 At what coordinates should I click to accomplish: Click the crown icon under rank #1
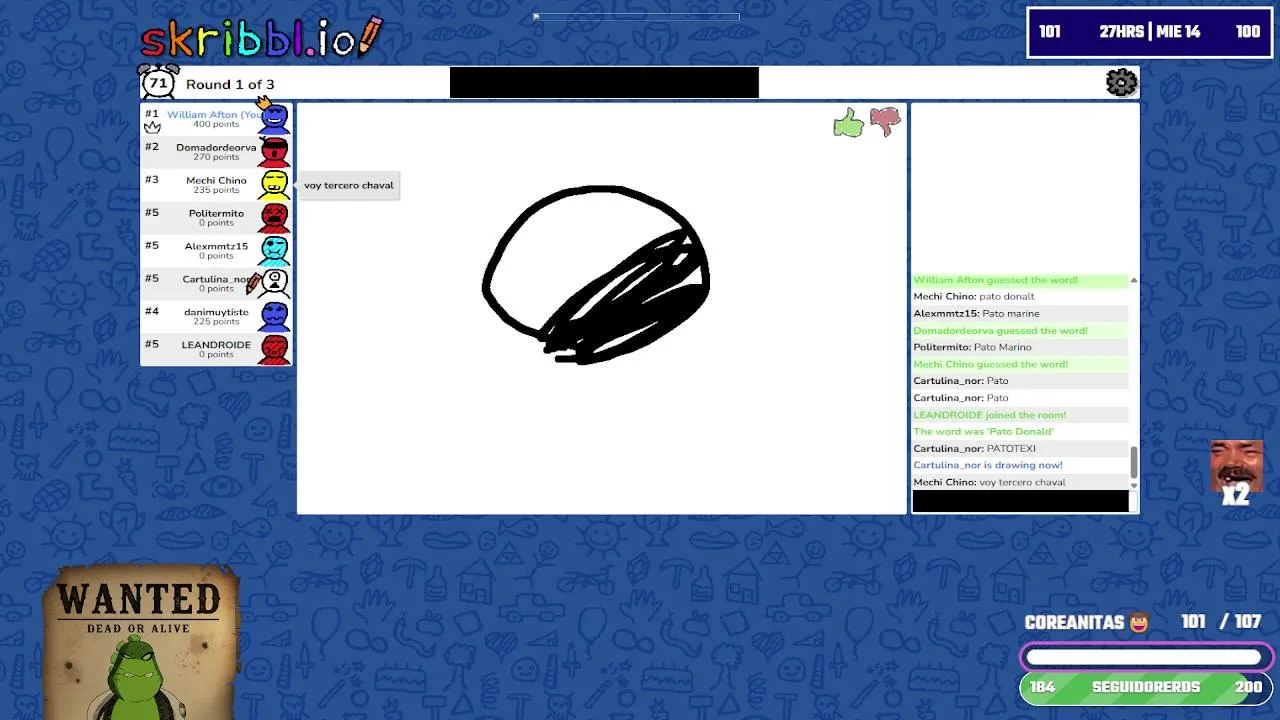click(x=152, y=127)
